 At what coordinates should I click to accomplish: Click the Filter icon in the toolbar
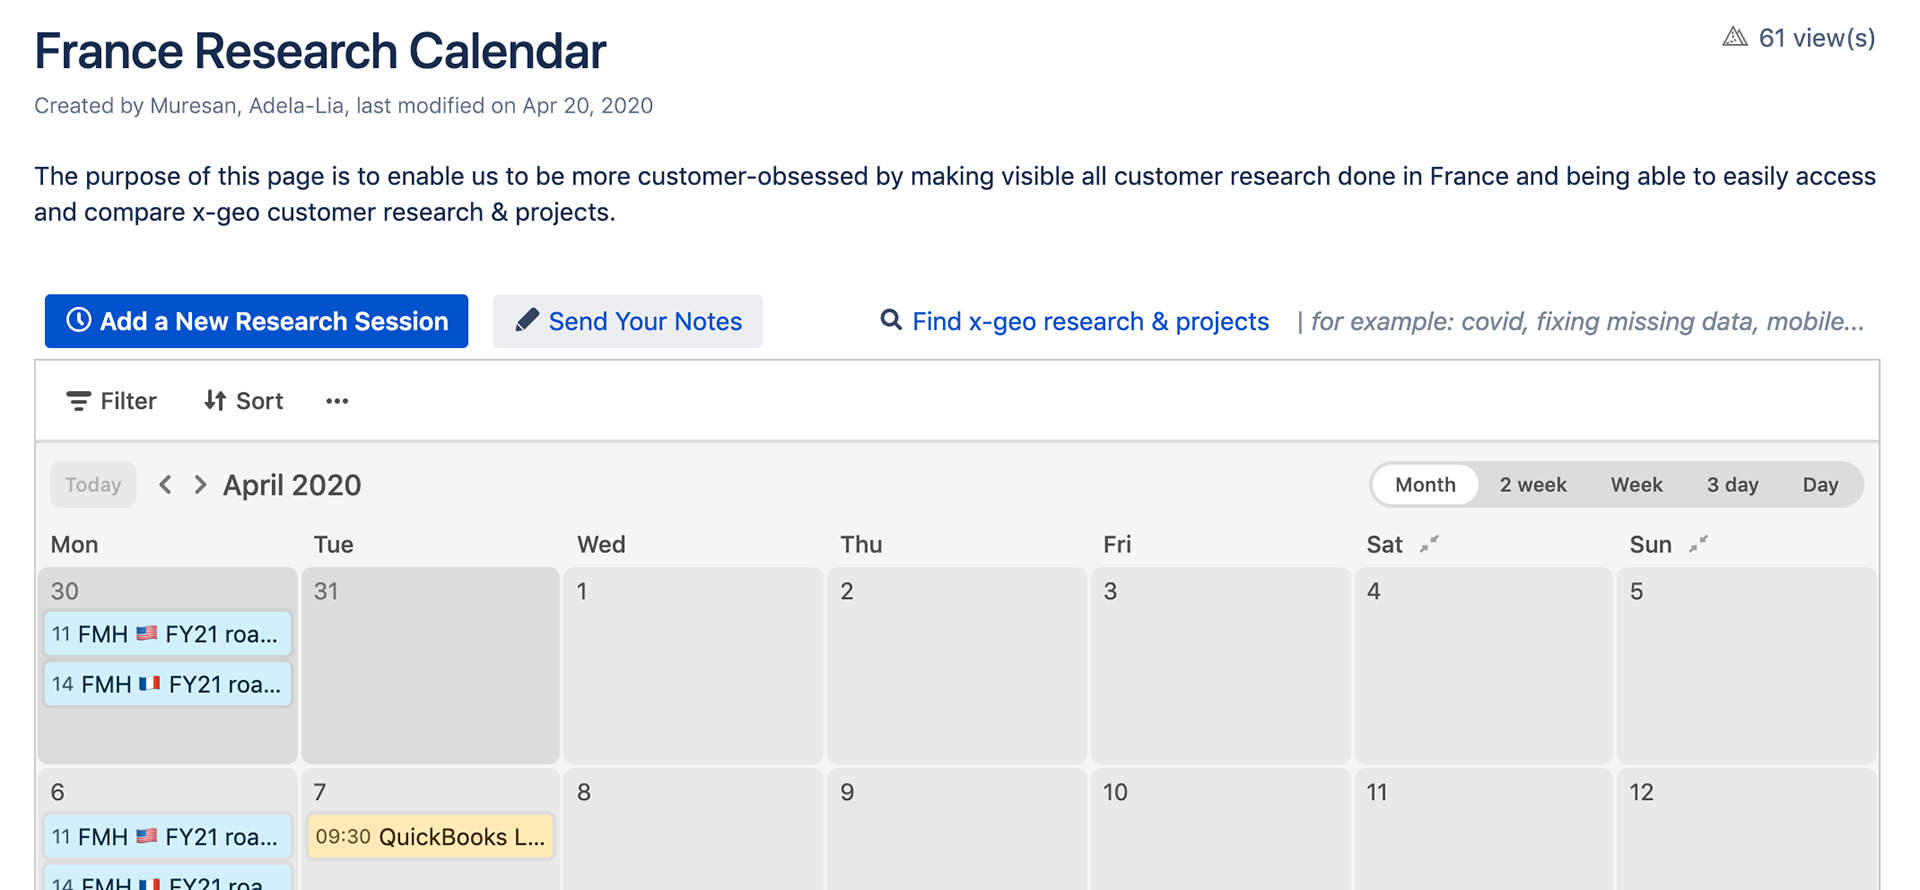(78, 401)
